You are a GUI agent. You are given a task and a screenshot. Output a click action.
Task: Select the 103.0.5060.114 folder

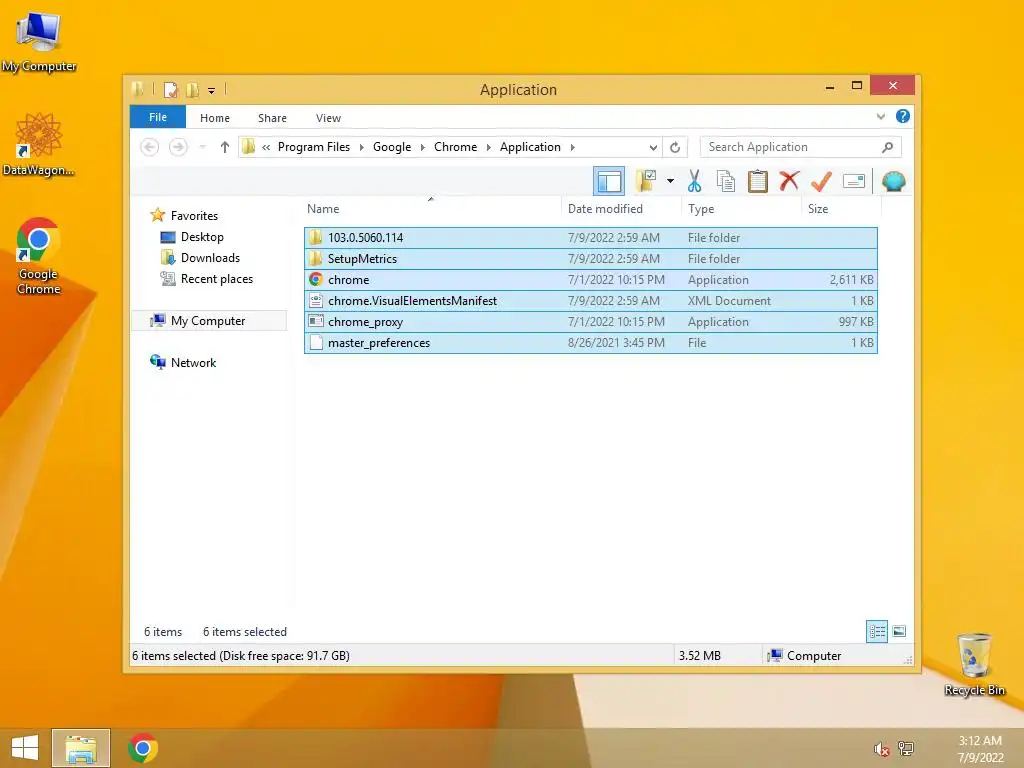(590, 238)
